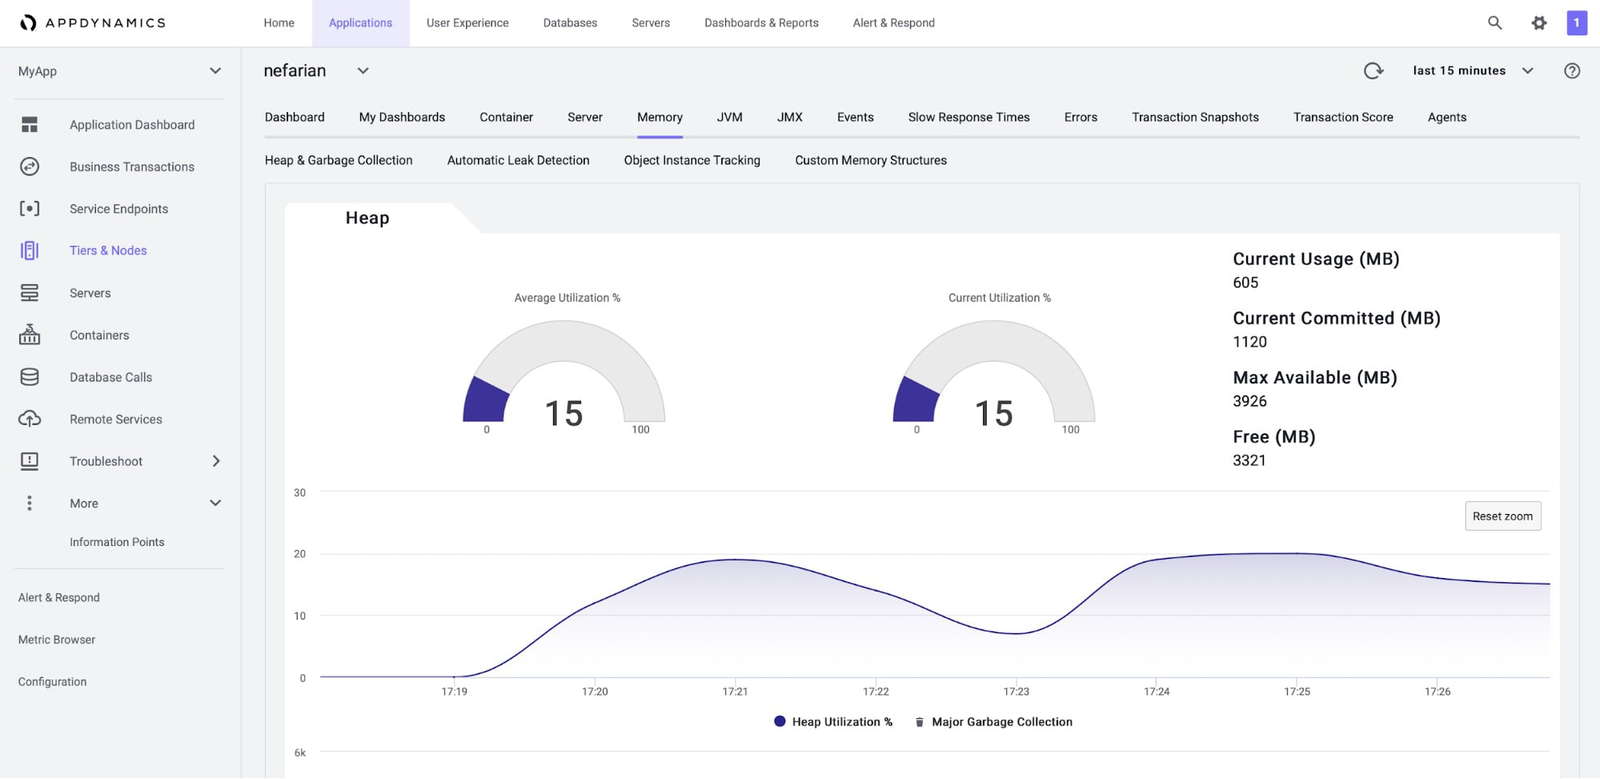Viewport: 1600px width, 779px height.
Task: Toggle Major Garbage Collection legend icon
Action: [x=920, y=722]
